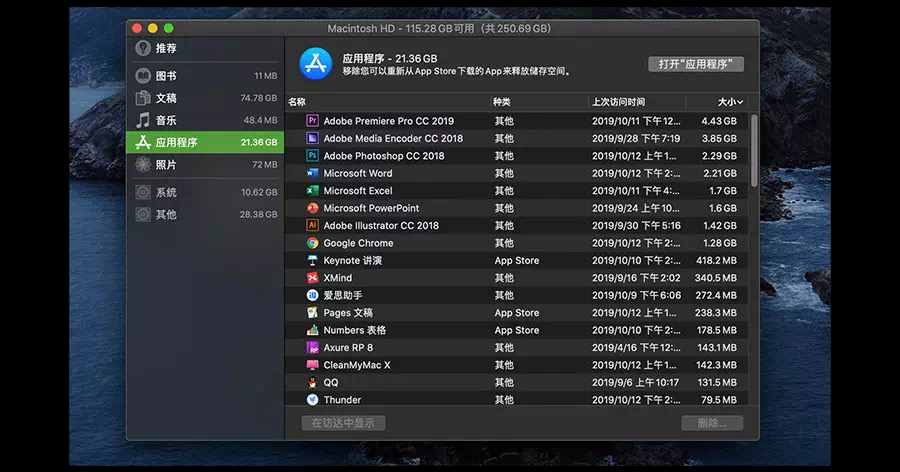The width and height of the screenshot is (900, 472).
Task: Click the Axure RP 8 app icon
Action: [x=312, y=347]
